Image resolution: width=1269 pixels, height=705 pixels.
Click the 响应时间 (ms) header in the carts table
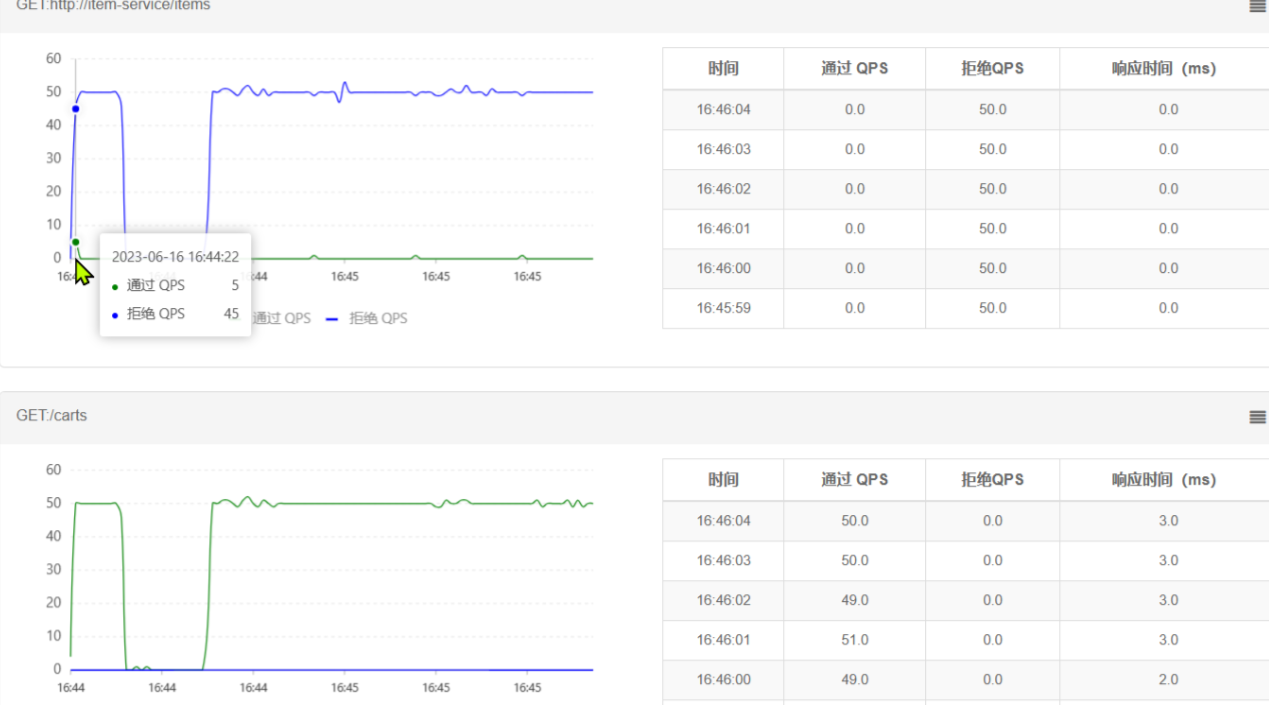coord(1163,480)
